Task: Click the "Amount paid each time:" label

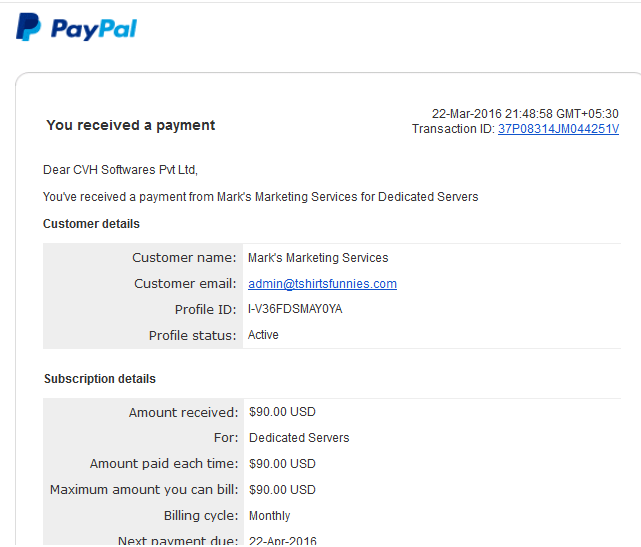Action: click(x=164, y=464)
